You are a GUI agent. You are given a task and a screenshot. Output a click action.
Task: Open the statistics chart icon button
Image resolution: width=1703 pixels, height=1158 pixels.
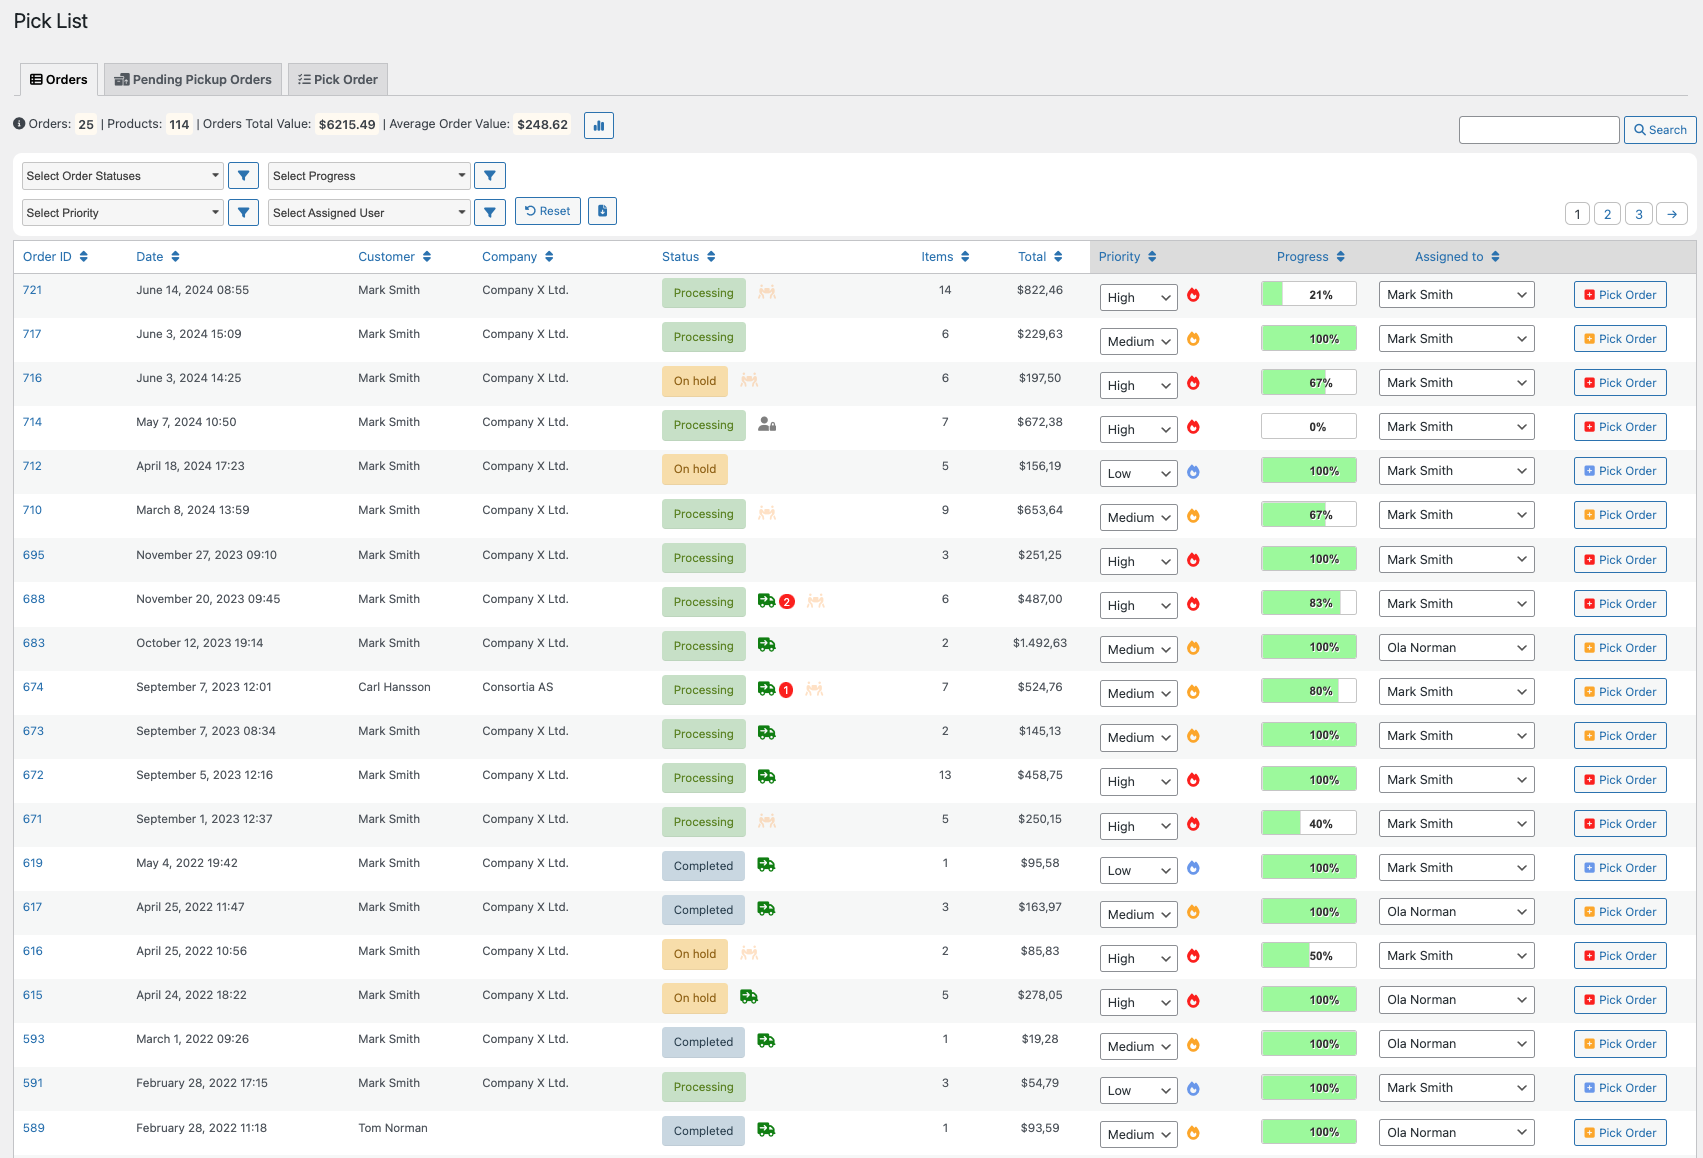[598, 126]
